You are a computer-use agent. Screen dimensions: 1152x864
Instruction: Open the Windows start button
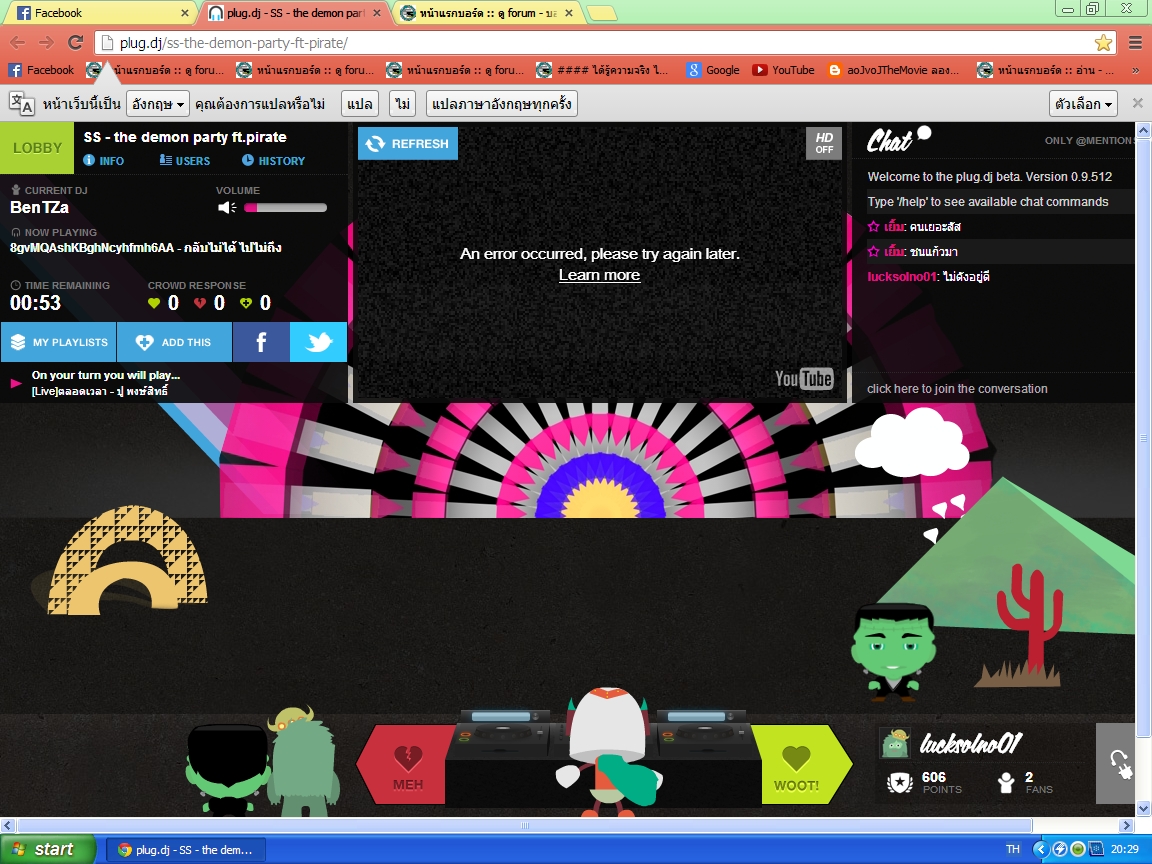tap(48, 849)
